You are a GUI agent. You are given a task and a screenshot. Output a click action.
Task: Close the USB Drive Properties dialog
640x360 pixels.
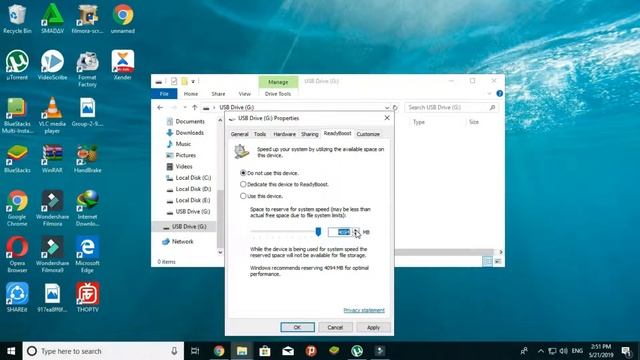point(387,118)
